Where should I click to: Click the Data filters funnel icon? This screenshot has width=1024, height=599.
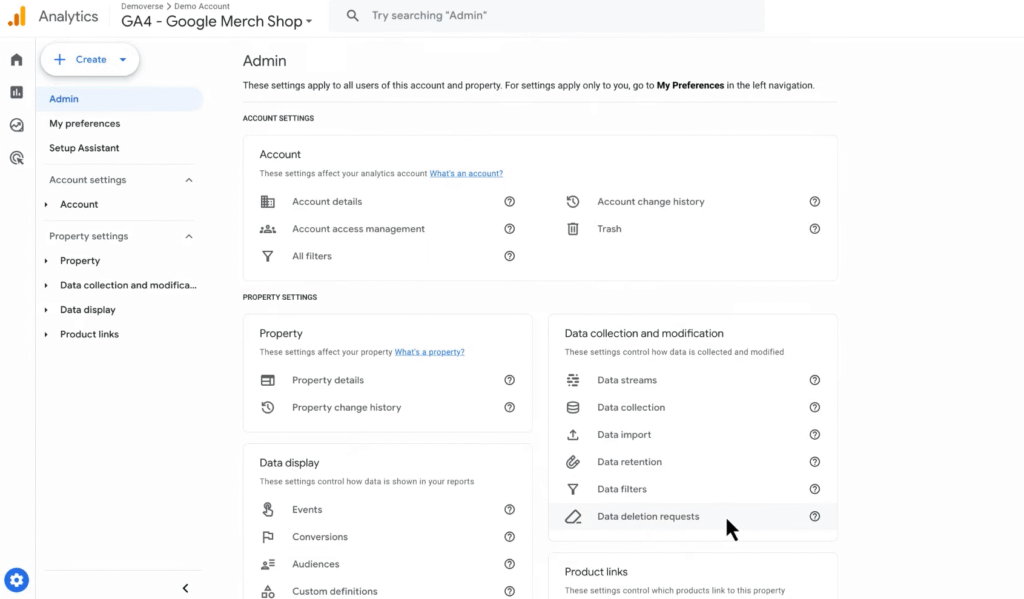point(573,489)
